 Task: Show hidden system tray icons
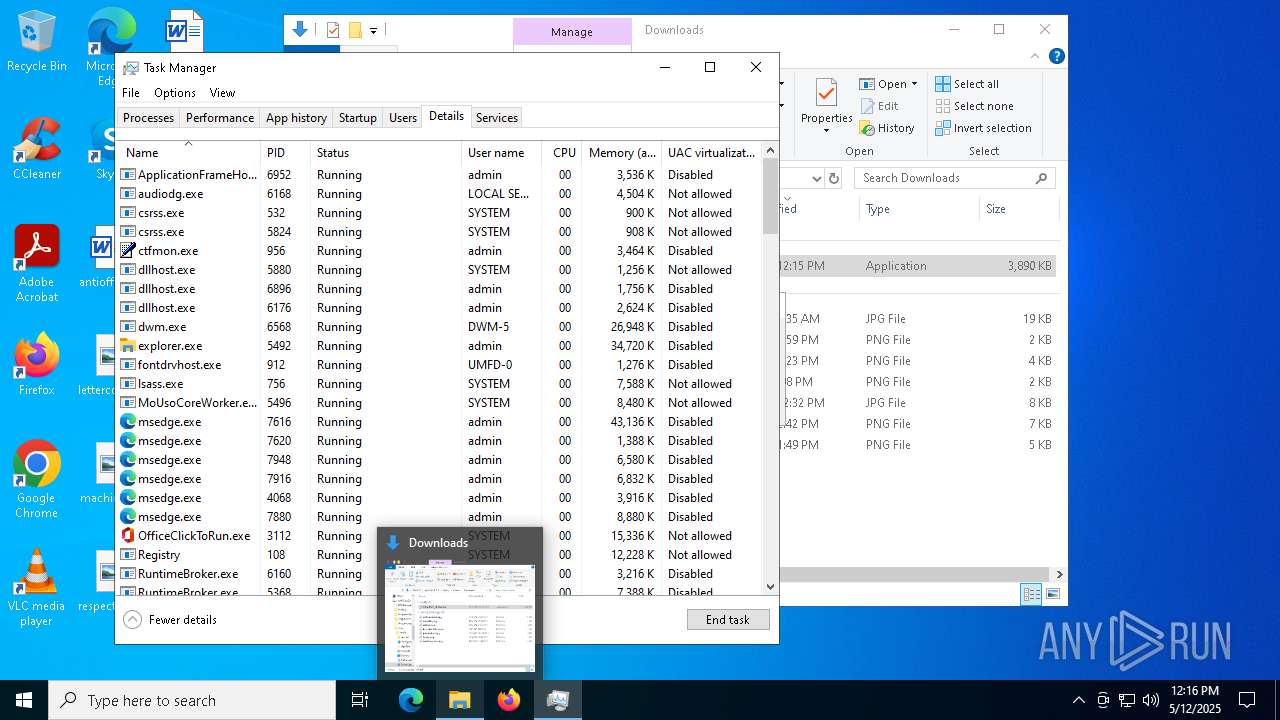click(1078, 700)
